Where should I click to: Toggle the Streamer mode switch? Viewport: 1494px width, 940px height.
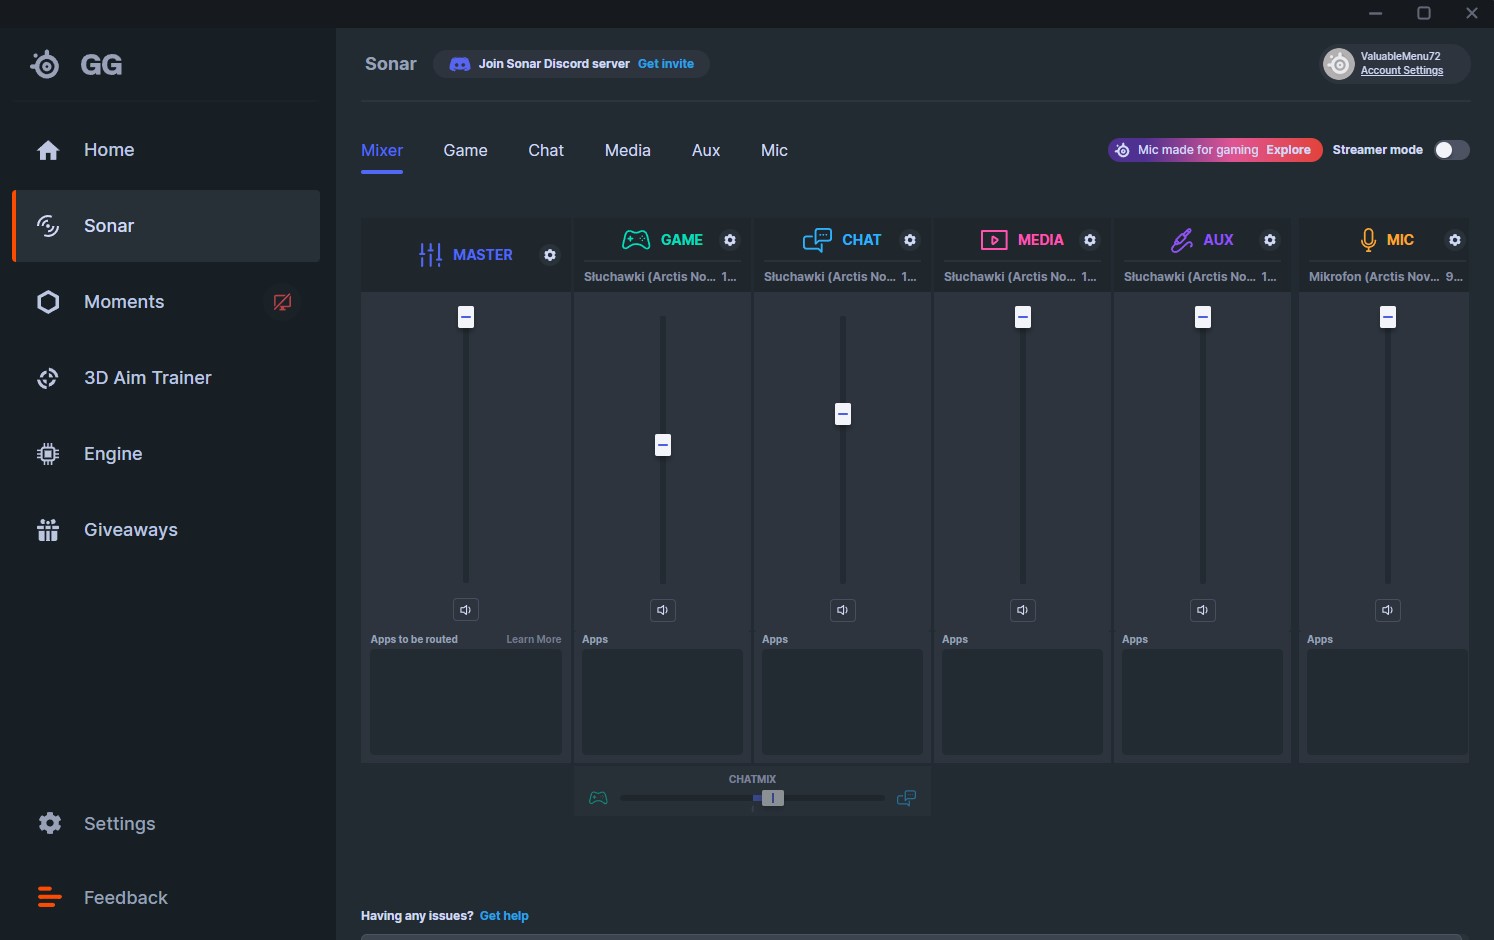(1451, 150)
